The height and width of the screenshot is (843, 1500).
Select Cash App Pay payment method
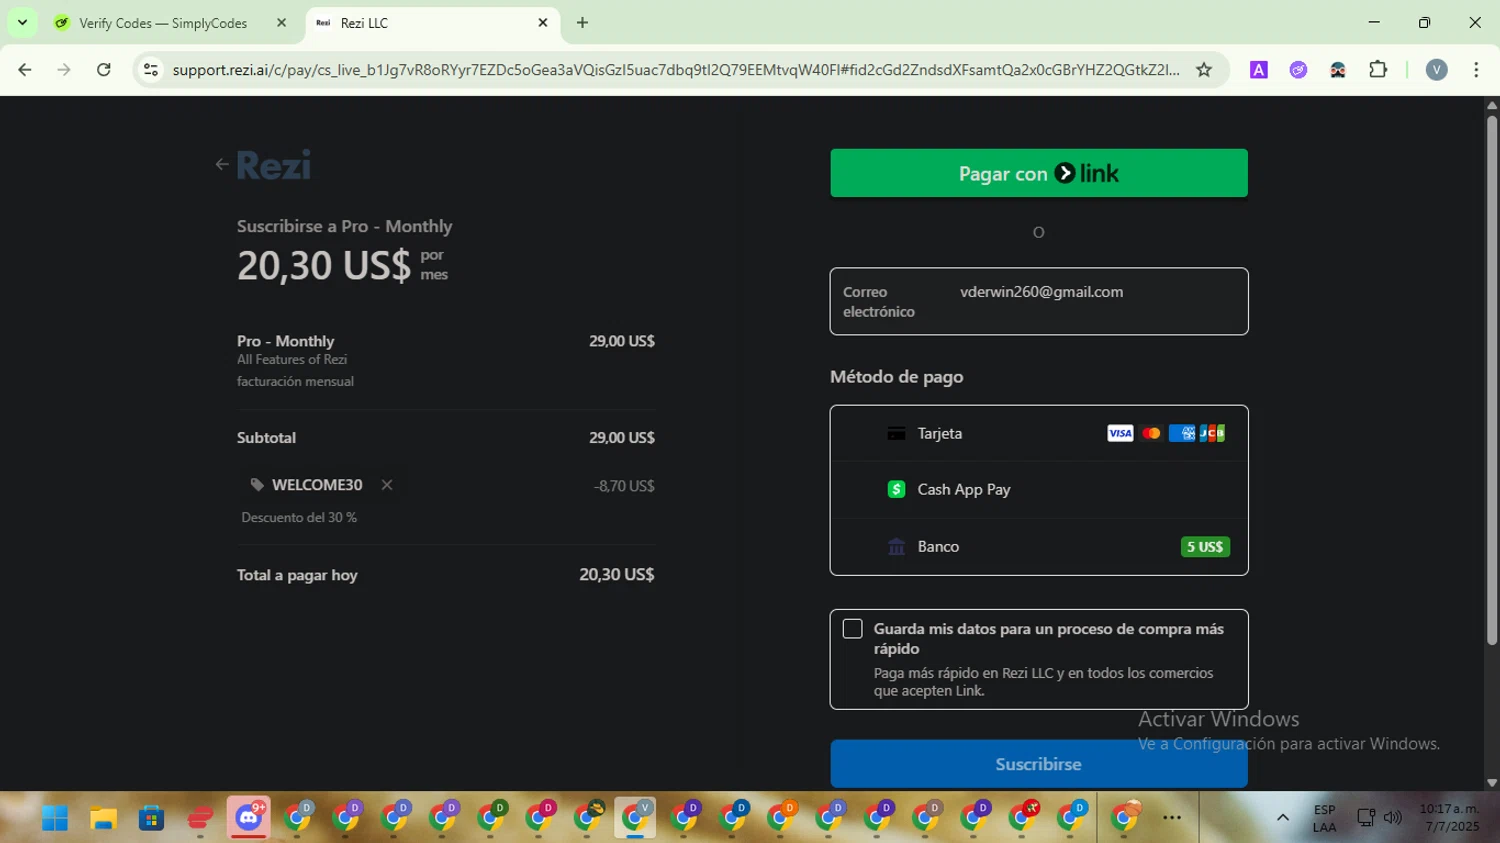1039,490
